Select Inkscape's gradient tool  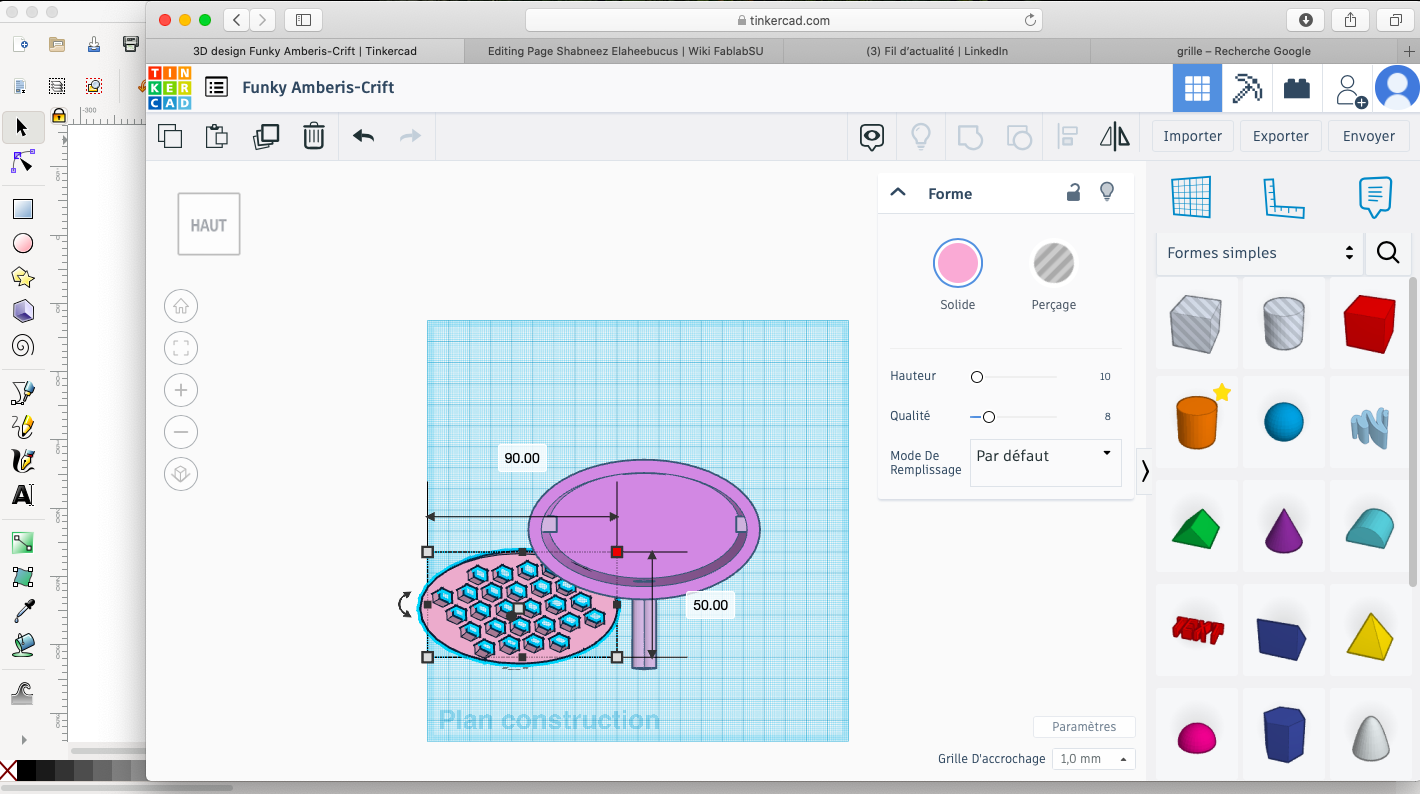pyautogui.click(x=22, y=543)
